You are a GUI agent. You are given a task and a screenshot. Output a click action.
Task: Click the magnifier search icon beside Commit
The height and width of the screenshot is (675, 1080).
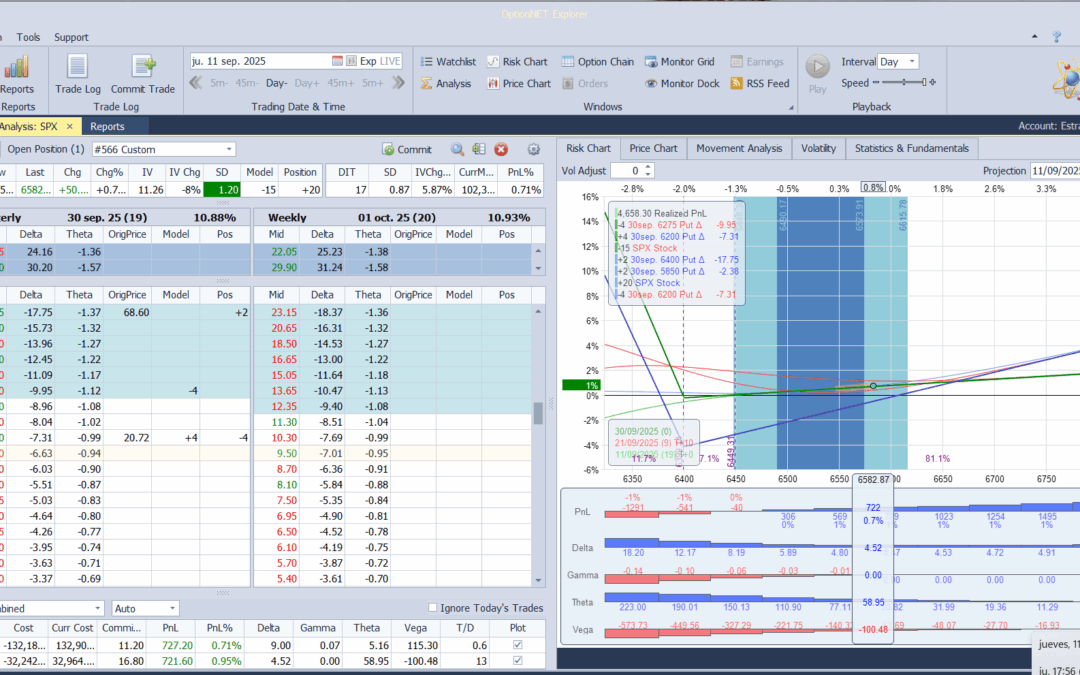[x=457, y=149]
